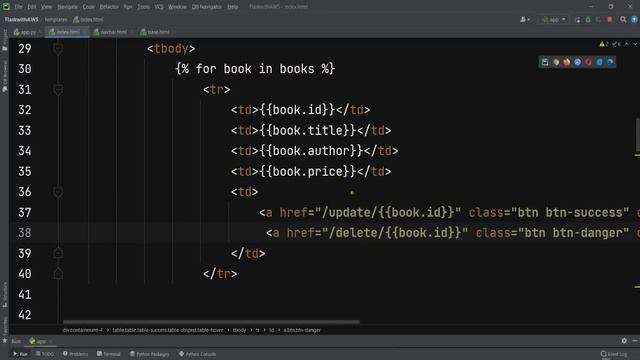
Task: Open the Favorites star sidebar button
Action: [x=4, y=329]
